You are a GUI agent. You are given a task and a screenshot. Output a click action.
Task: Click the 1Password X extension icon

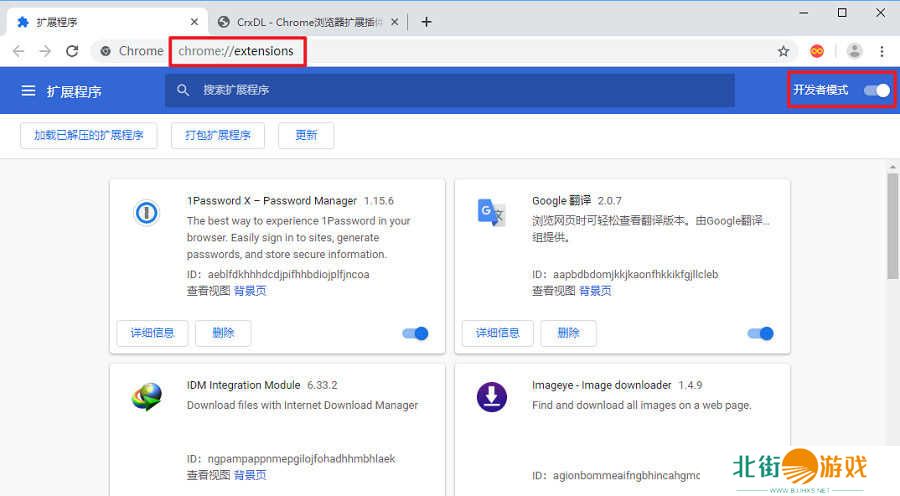coord(147,212)
